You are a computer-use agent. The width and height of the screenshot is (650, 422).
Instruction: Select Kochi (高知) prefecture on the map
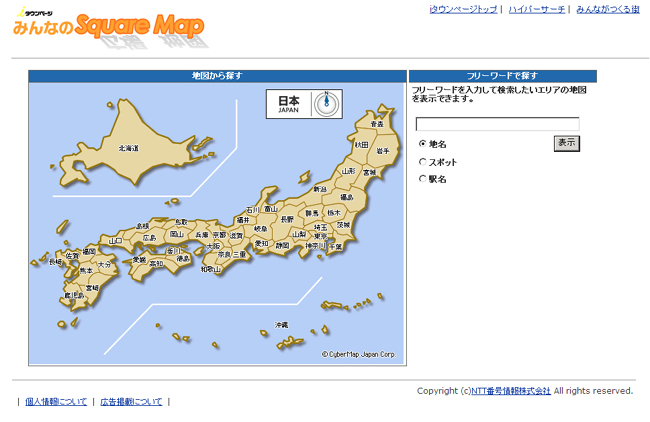point(156,263)
